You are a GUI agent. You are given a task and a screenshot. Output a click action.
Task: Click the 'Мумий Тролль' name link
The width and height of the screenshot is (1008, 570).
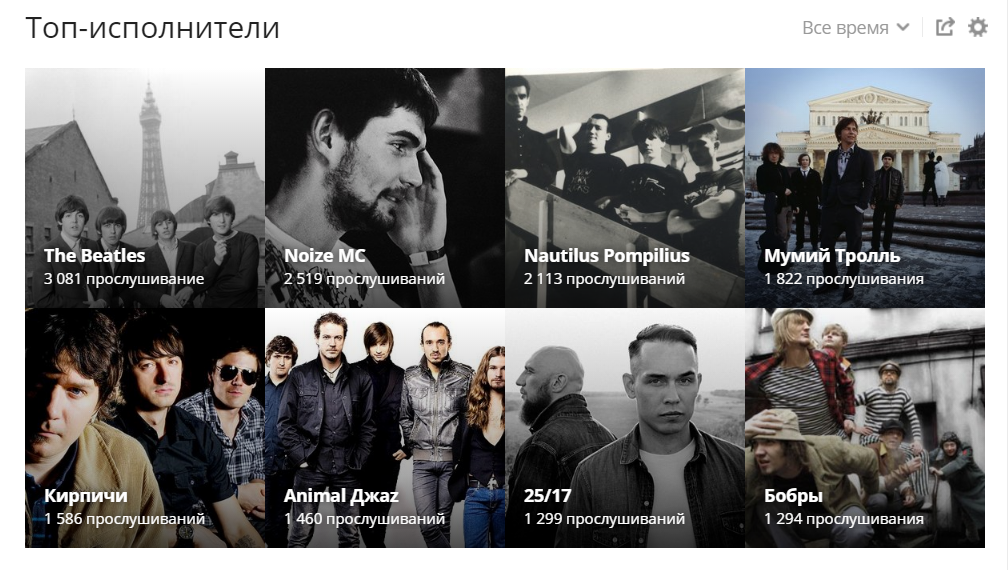coord(832,256)
